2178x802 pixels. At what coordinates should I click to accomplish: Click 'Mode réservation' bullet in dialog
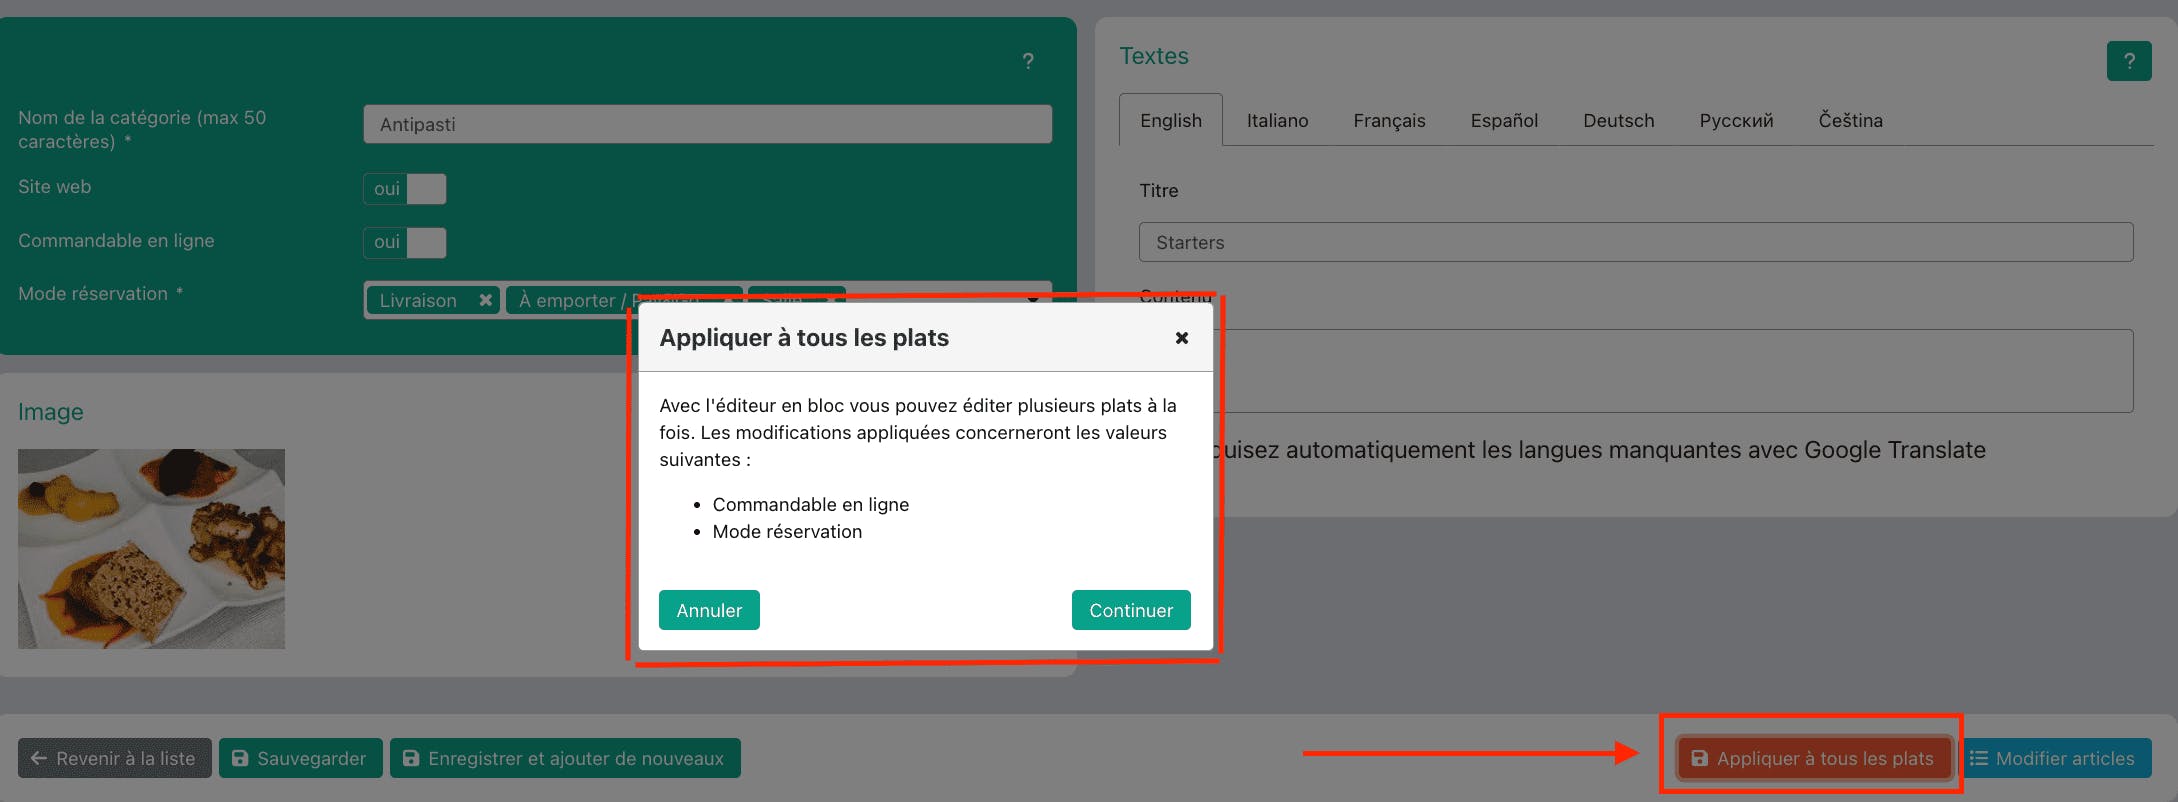pos(787,531)
